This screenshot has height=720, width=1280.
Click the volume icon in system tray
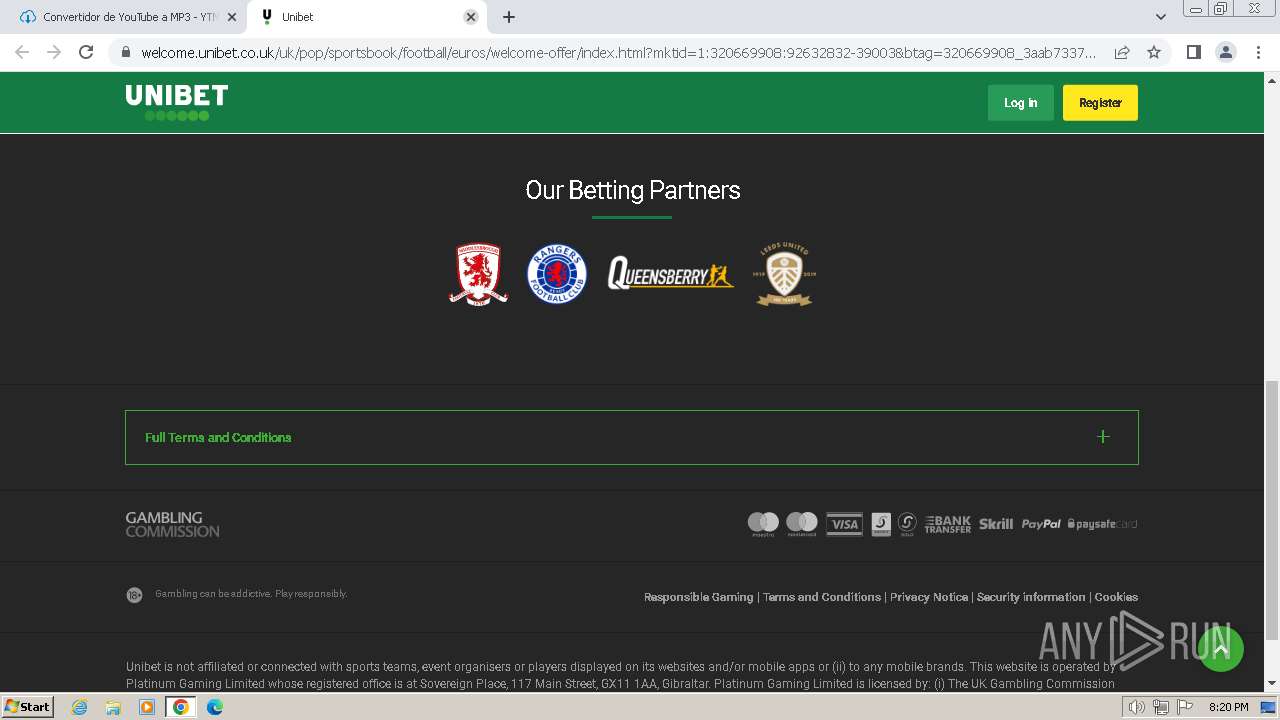click(x=1137, y=707)
